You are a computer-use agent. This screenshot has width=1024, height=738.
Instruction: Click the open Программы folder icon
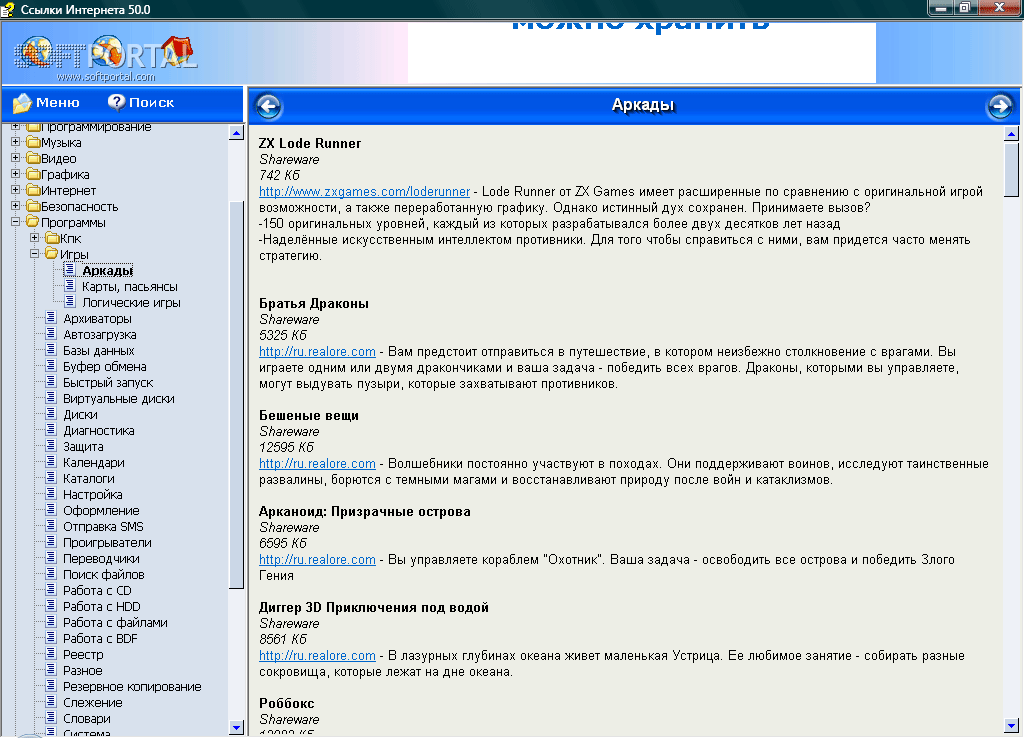click(33, 221)
